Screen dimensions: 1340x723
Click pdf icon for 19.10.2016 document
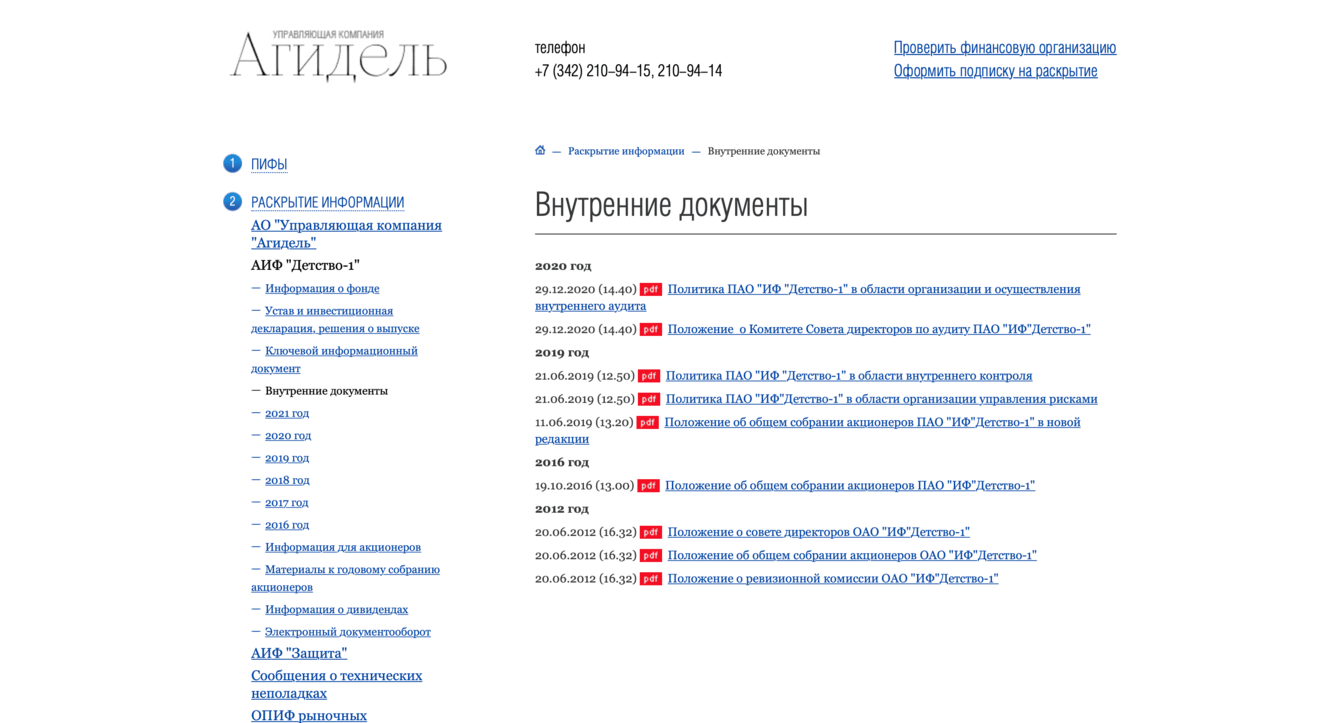[x=649, y=486]
